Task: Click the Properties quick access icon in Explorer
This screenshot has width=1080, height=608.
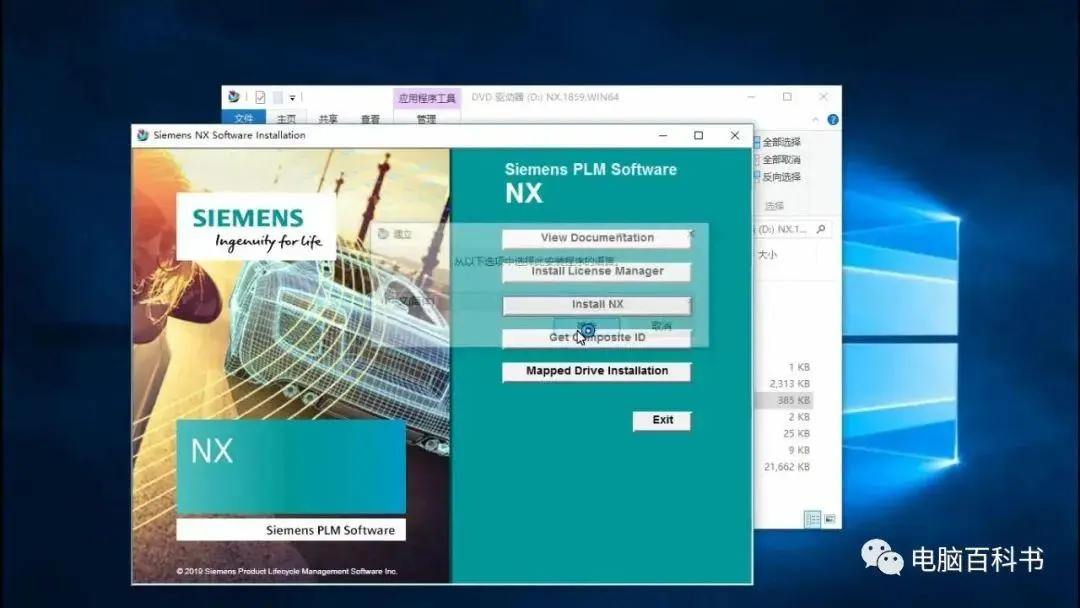Action: pos(260,97)
